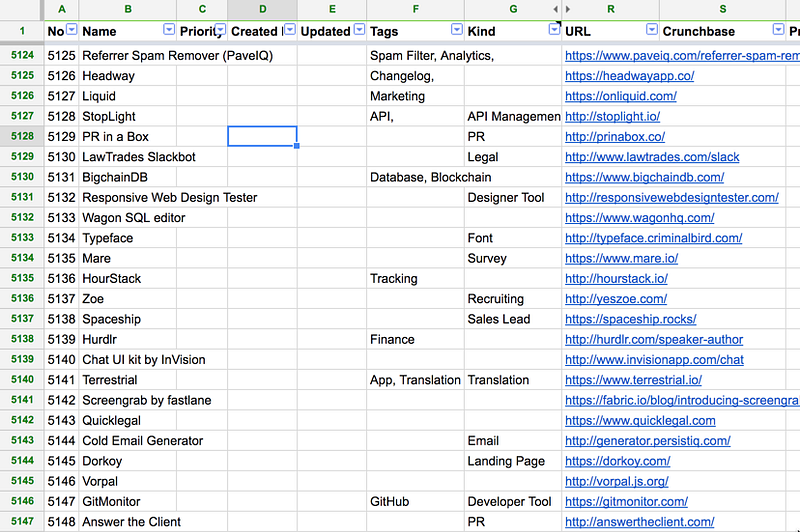Select the 'API Managemen' kind cell
800x532 pixels.
pyautogui.click(x=513, y=116)
